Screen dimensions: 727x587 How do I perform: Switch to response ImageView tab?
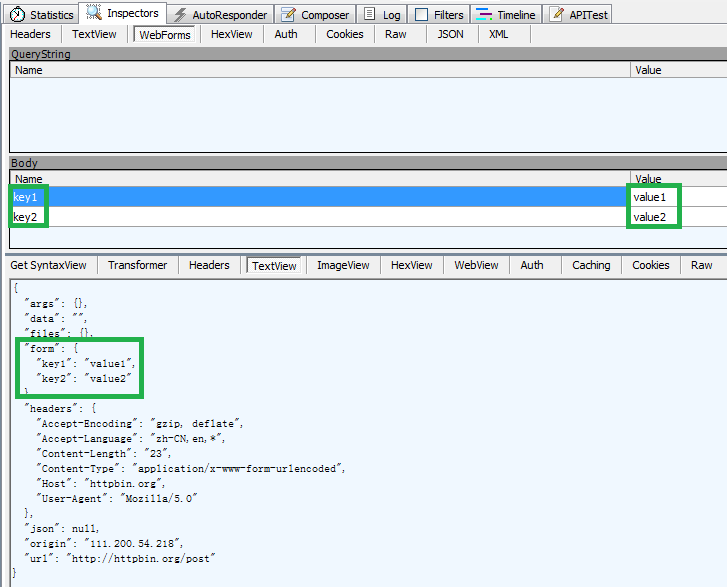pos(343,265)
